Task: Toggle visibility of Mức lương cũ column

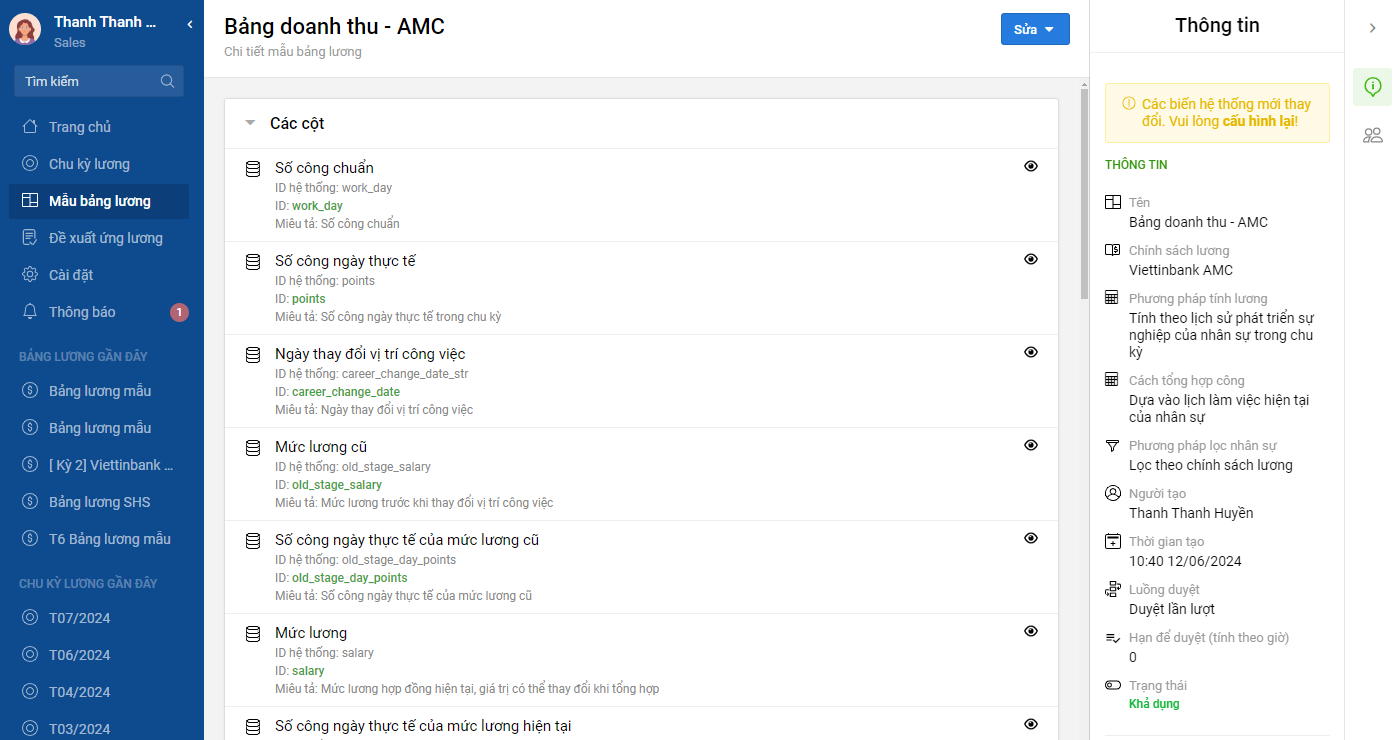Action: (1031, 445)
